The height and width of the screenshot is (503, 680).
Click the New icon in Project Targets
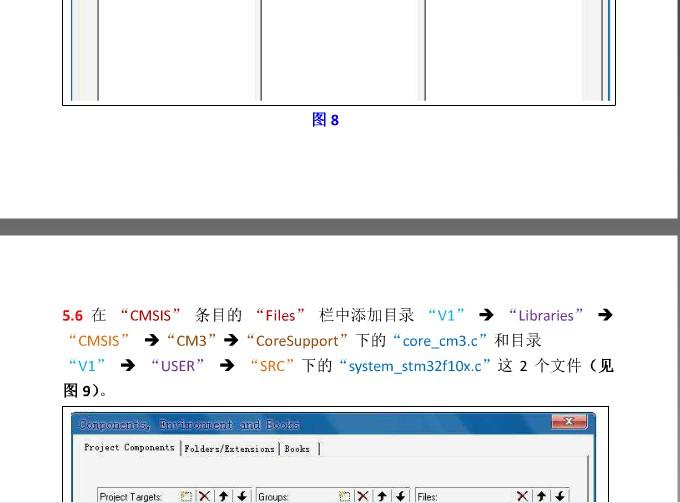tap(186, 496)
